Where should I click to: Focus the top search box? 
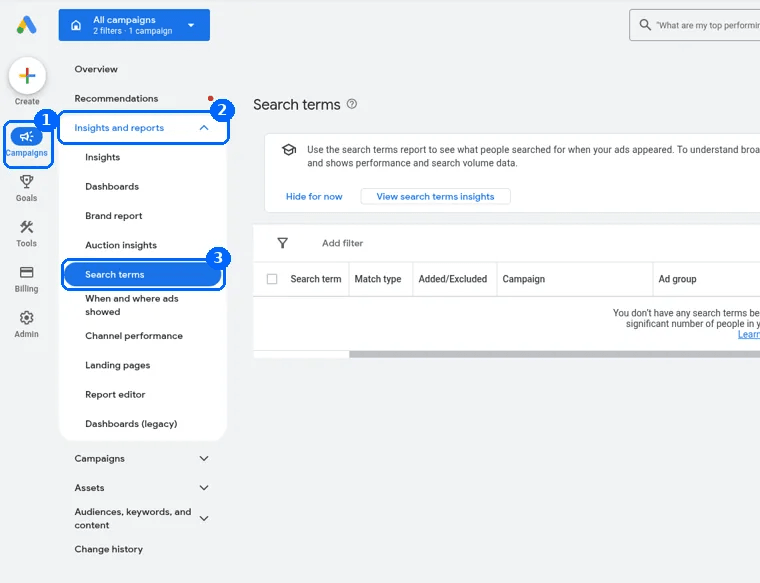coord(695,25)
